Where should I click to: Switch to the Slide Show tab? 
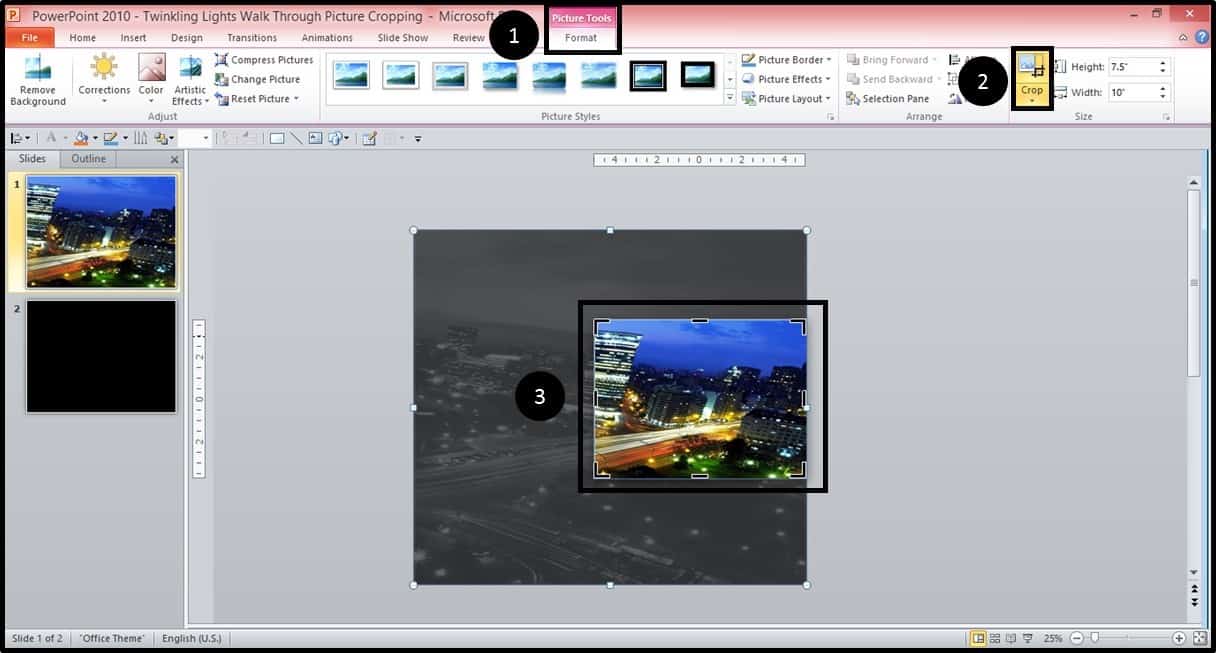pyautogui.click(x=403, y=38)
